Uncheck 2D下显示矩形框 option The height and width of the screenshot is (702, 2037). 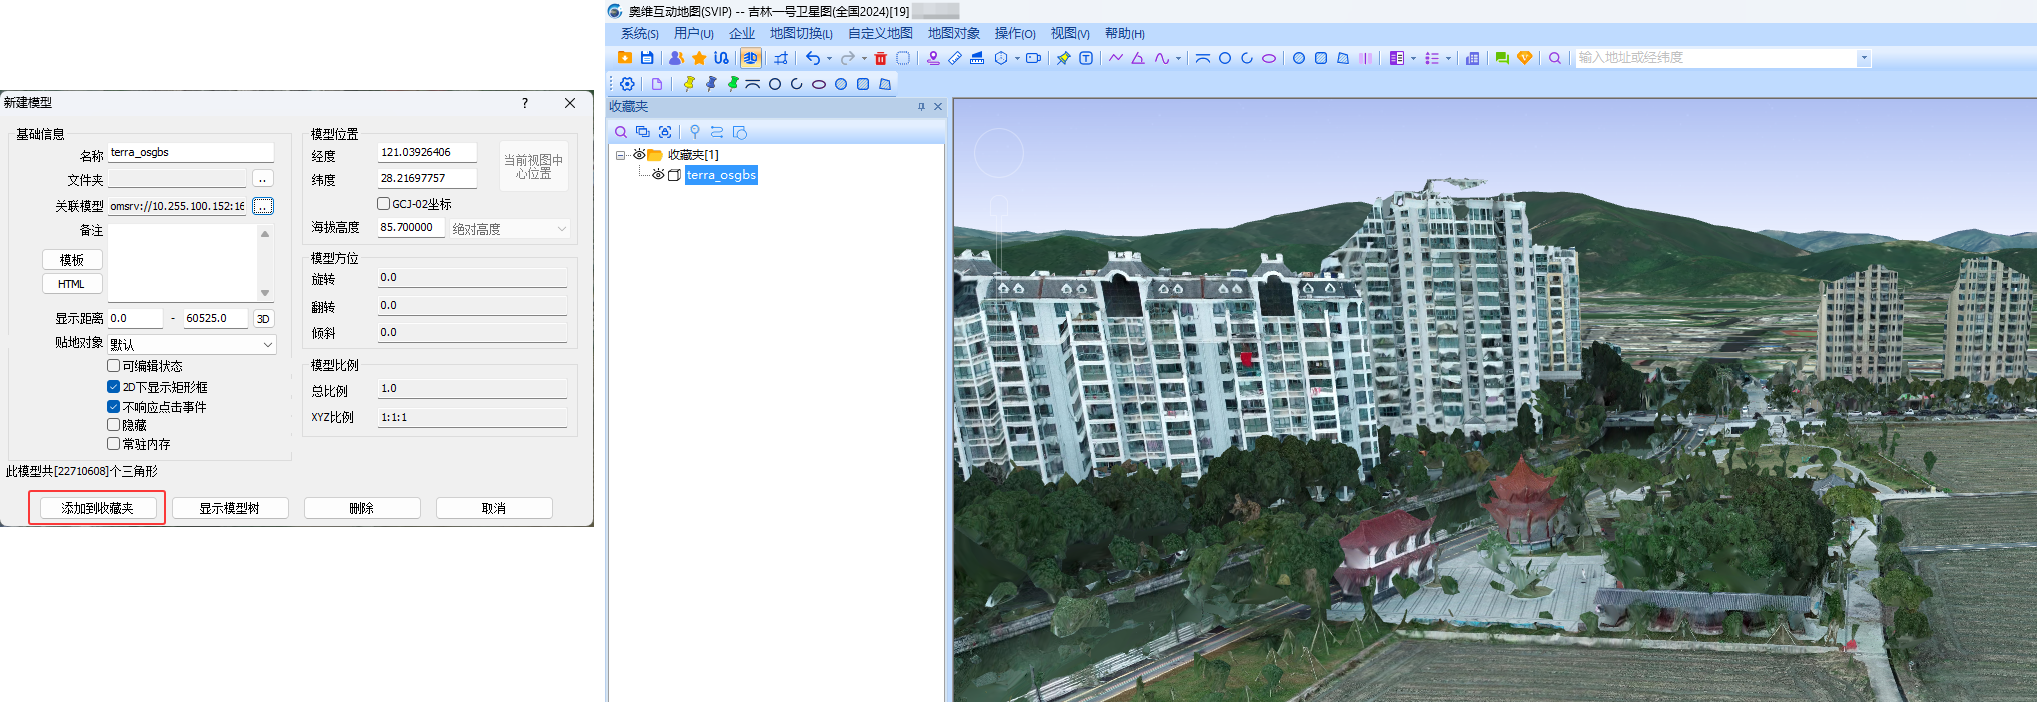[114, 387]
